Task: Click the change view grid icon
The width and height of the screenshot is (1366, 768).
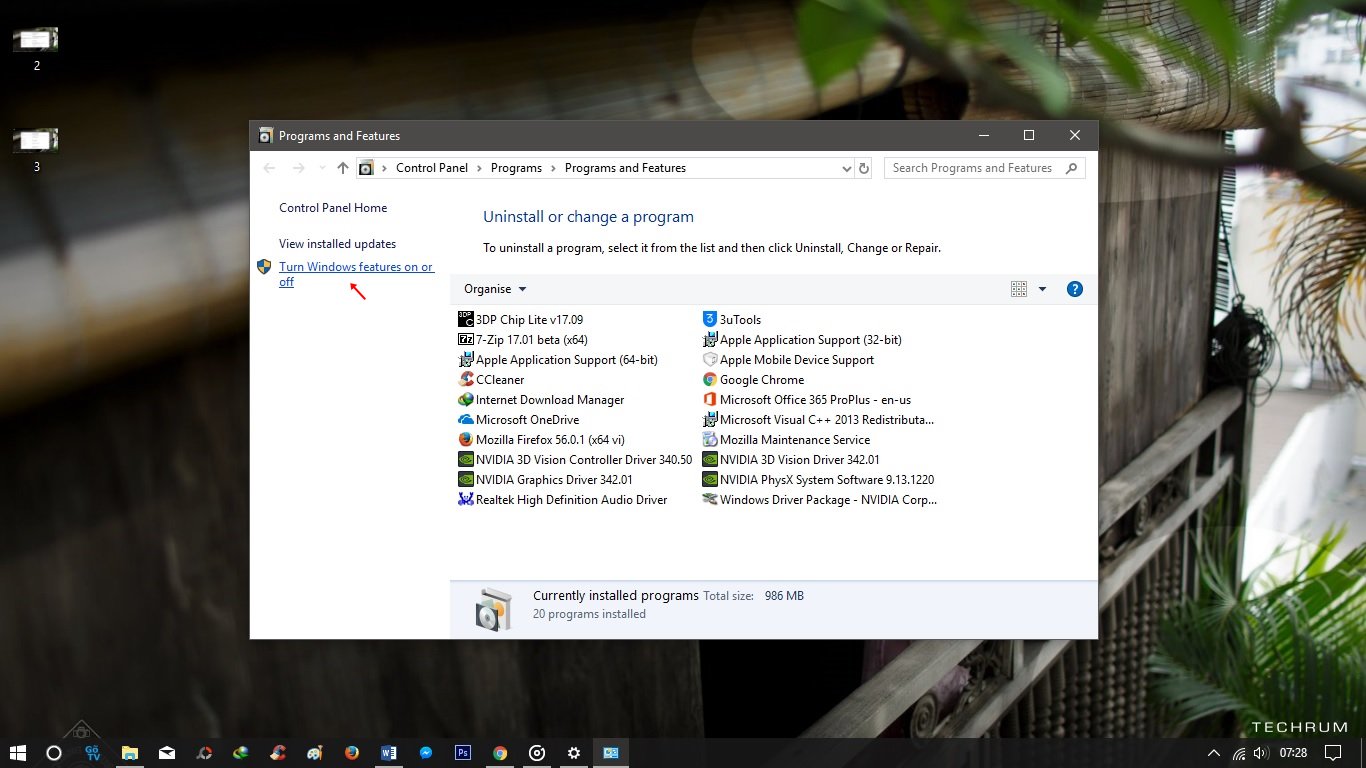Action: pos(1019,289)
